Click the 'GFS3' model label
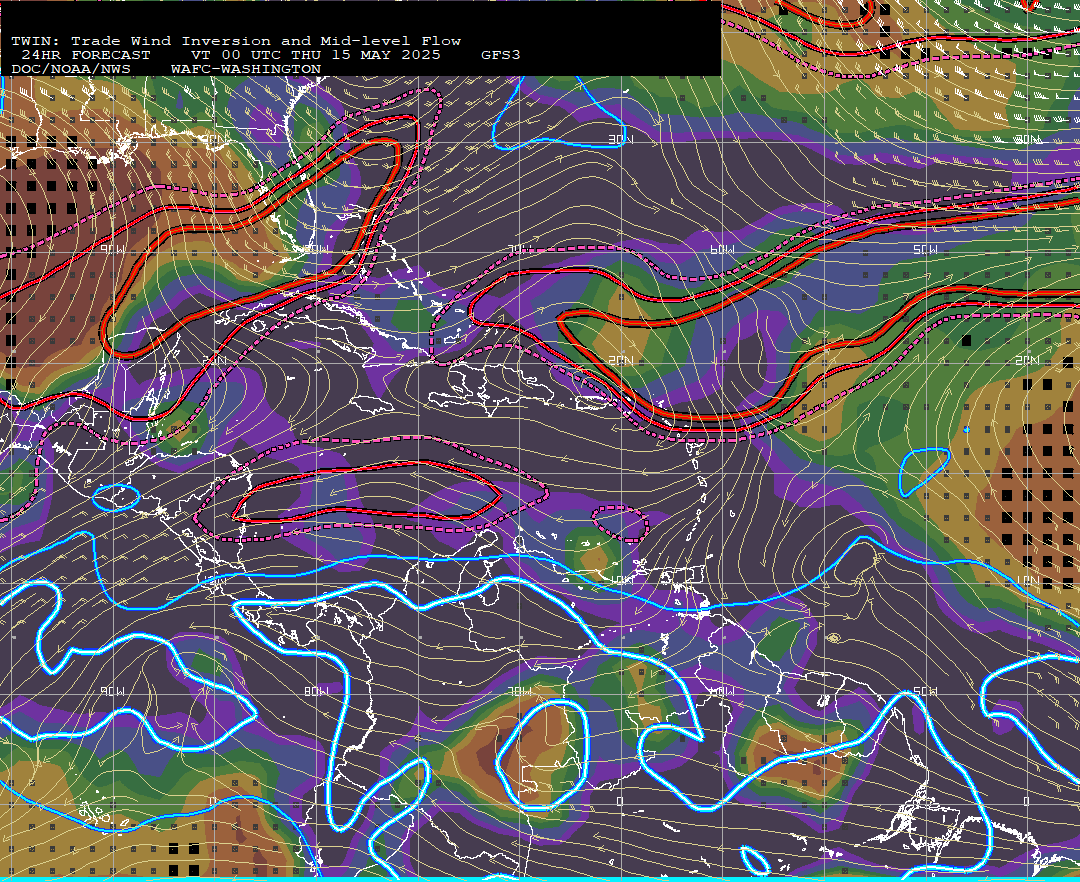 click(x=501, y=55)
